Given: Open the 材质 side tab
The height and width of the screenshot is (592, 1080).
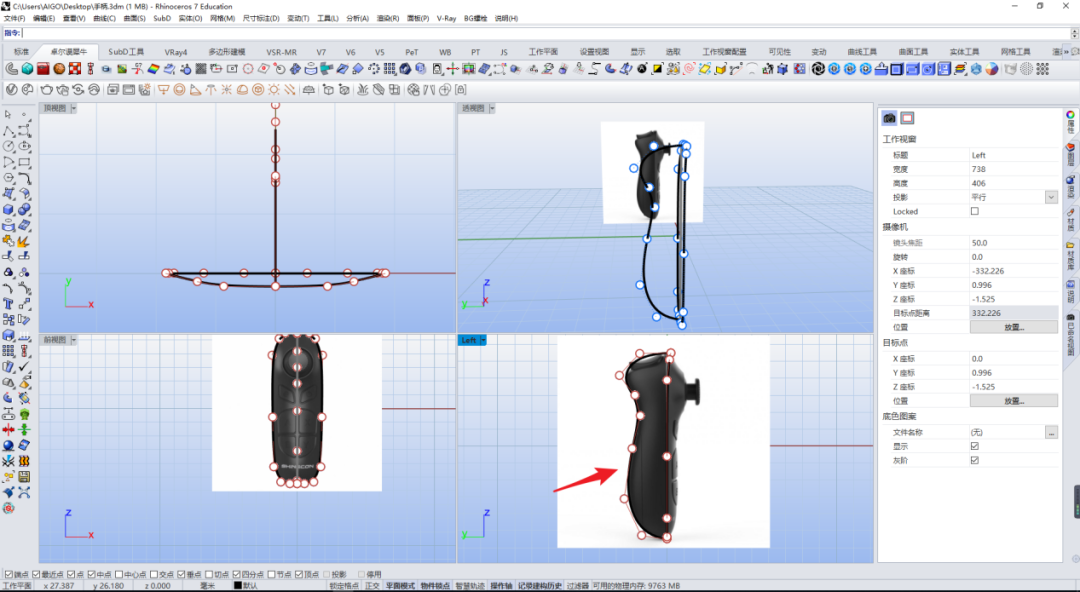Looking at the screenshot, I should click(1070, 220).
